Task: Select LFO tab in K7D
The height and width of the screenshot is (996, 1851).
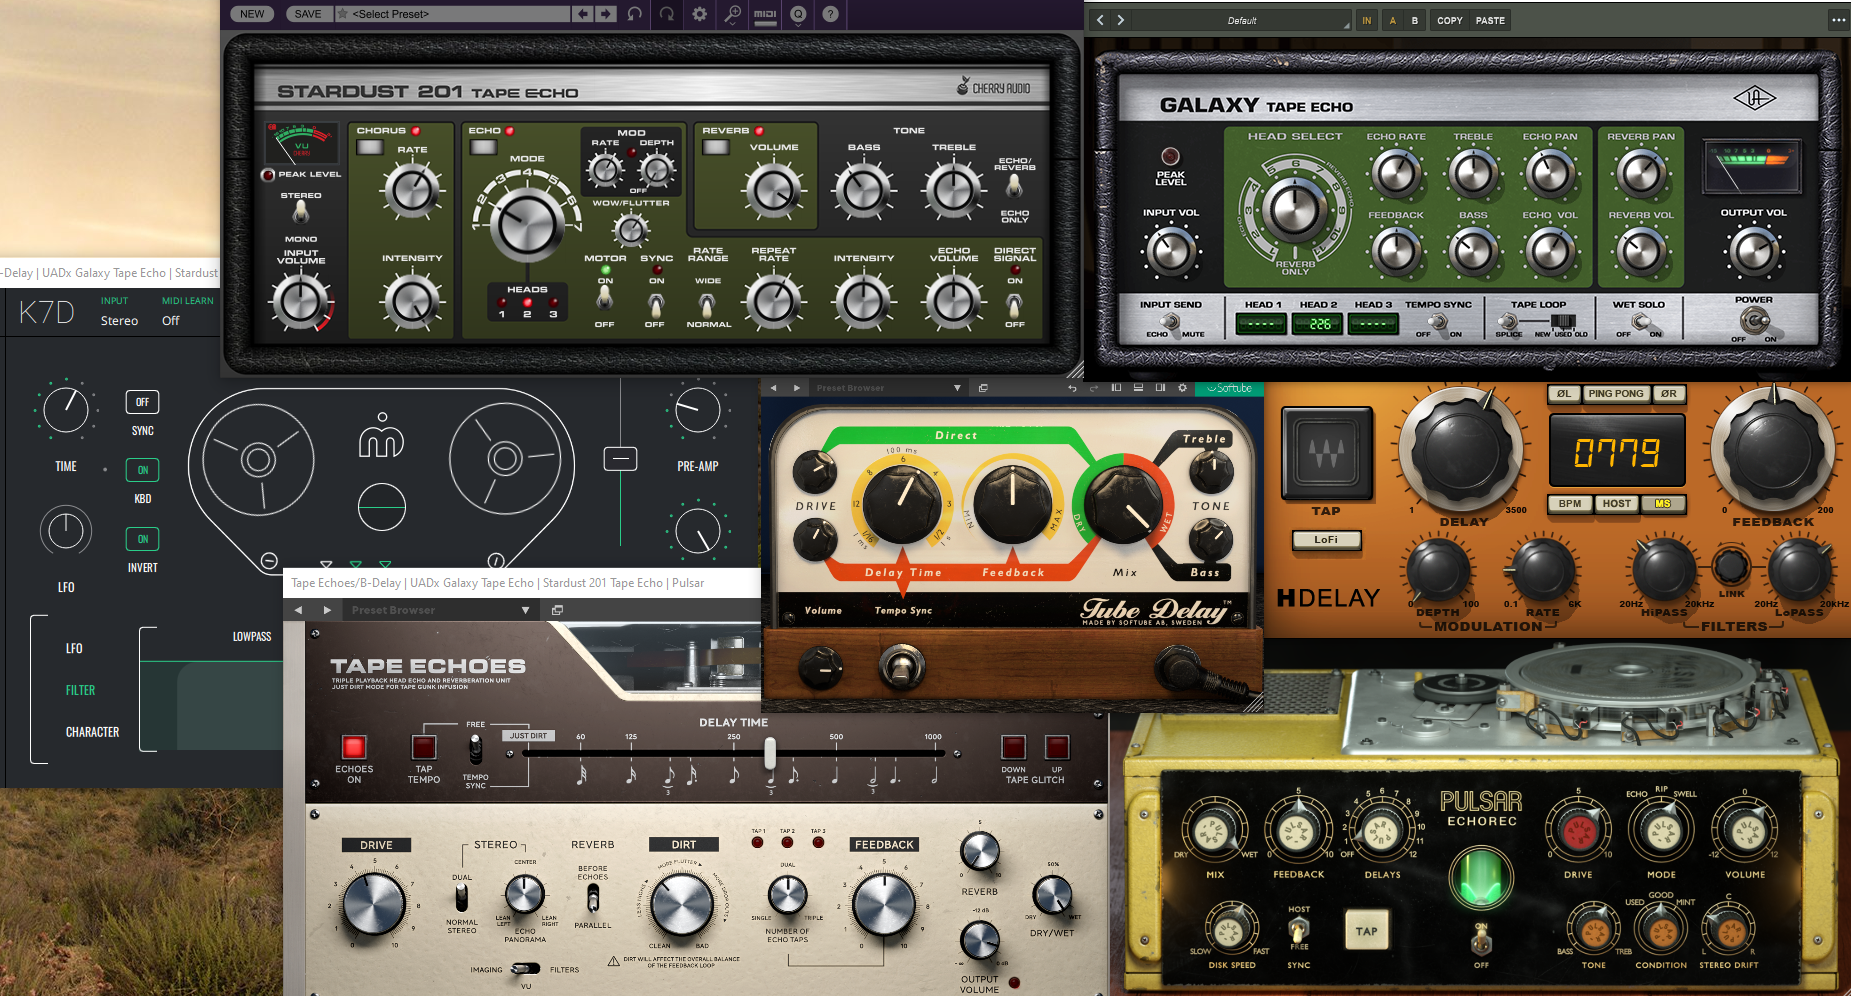Action: (x=74, y=648)
